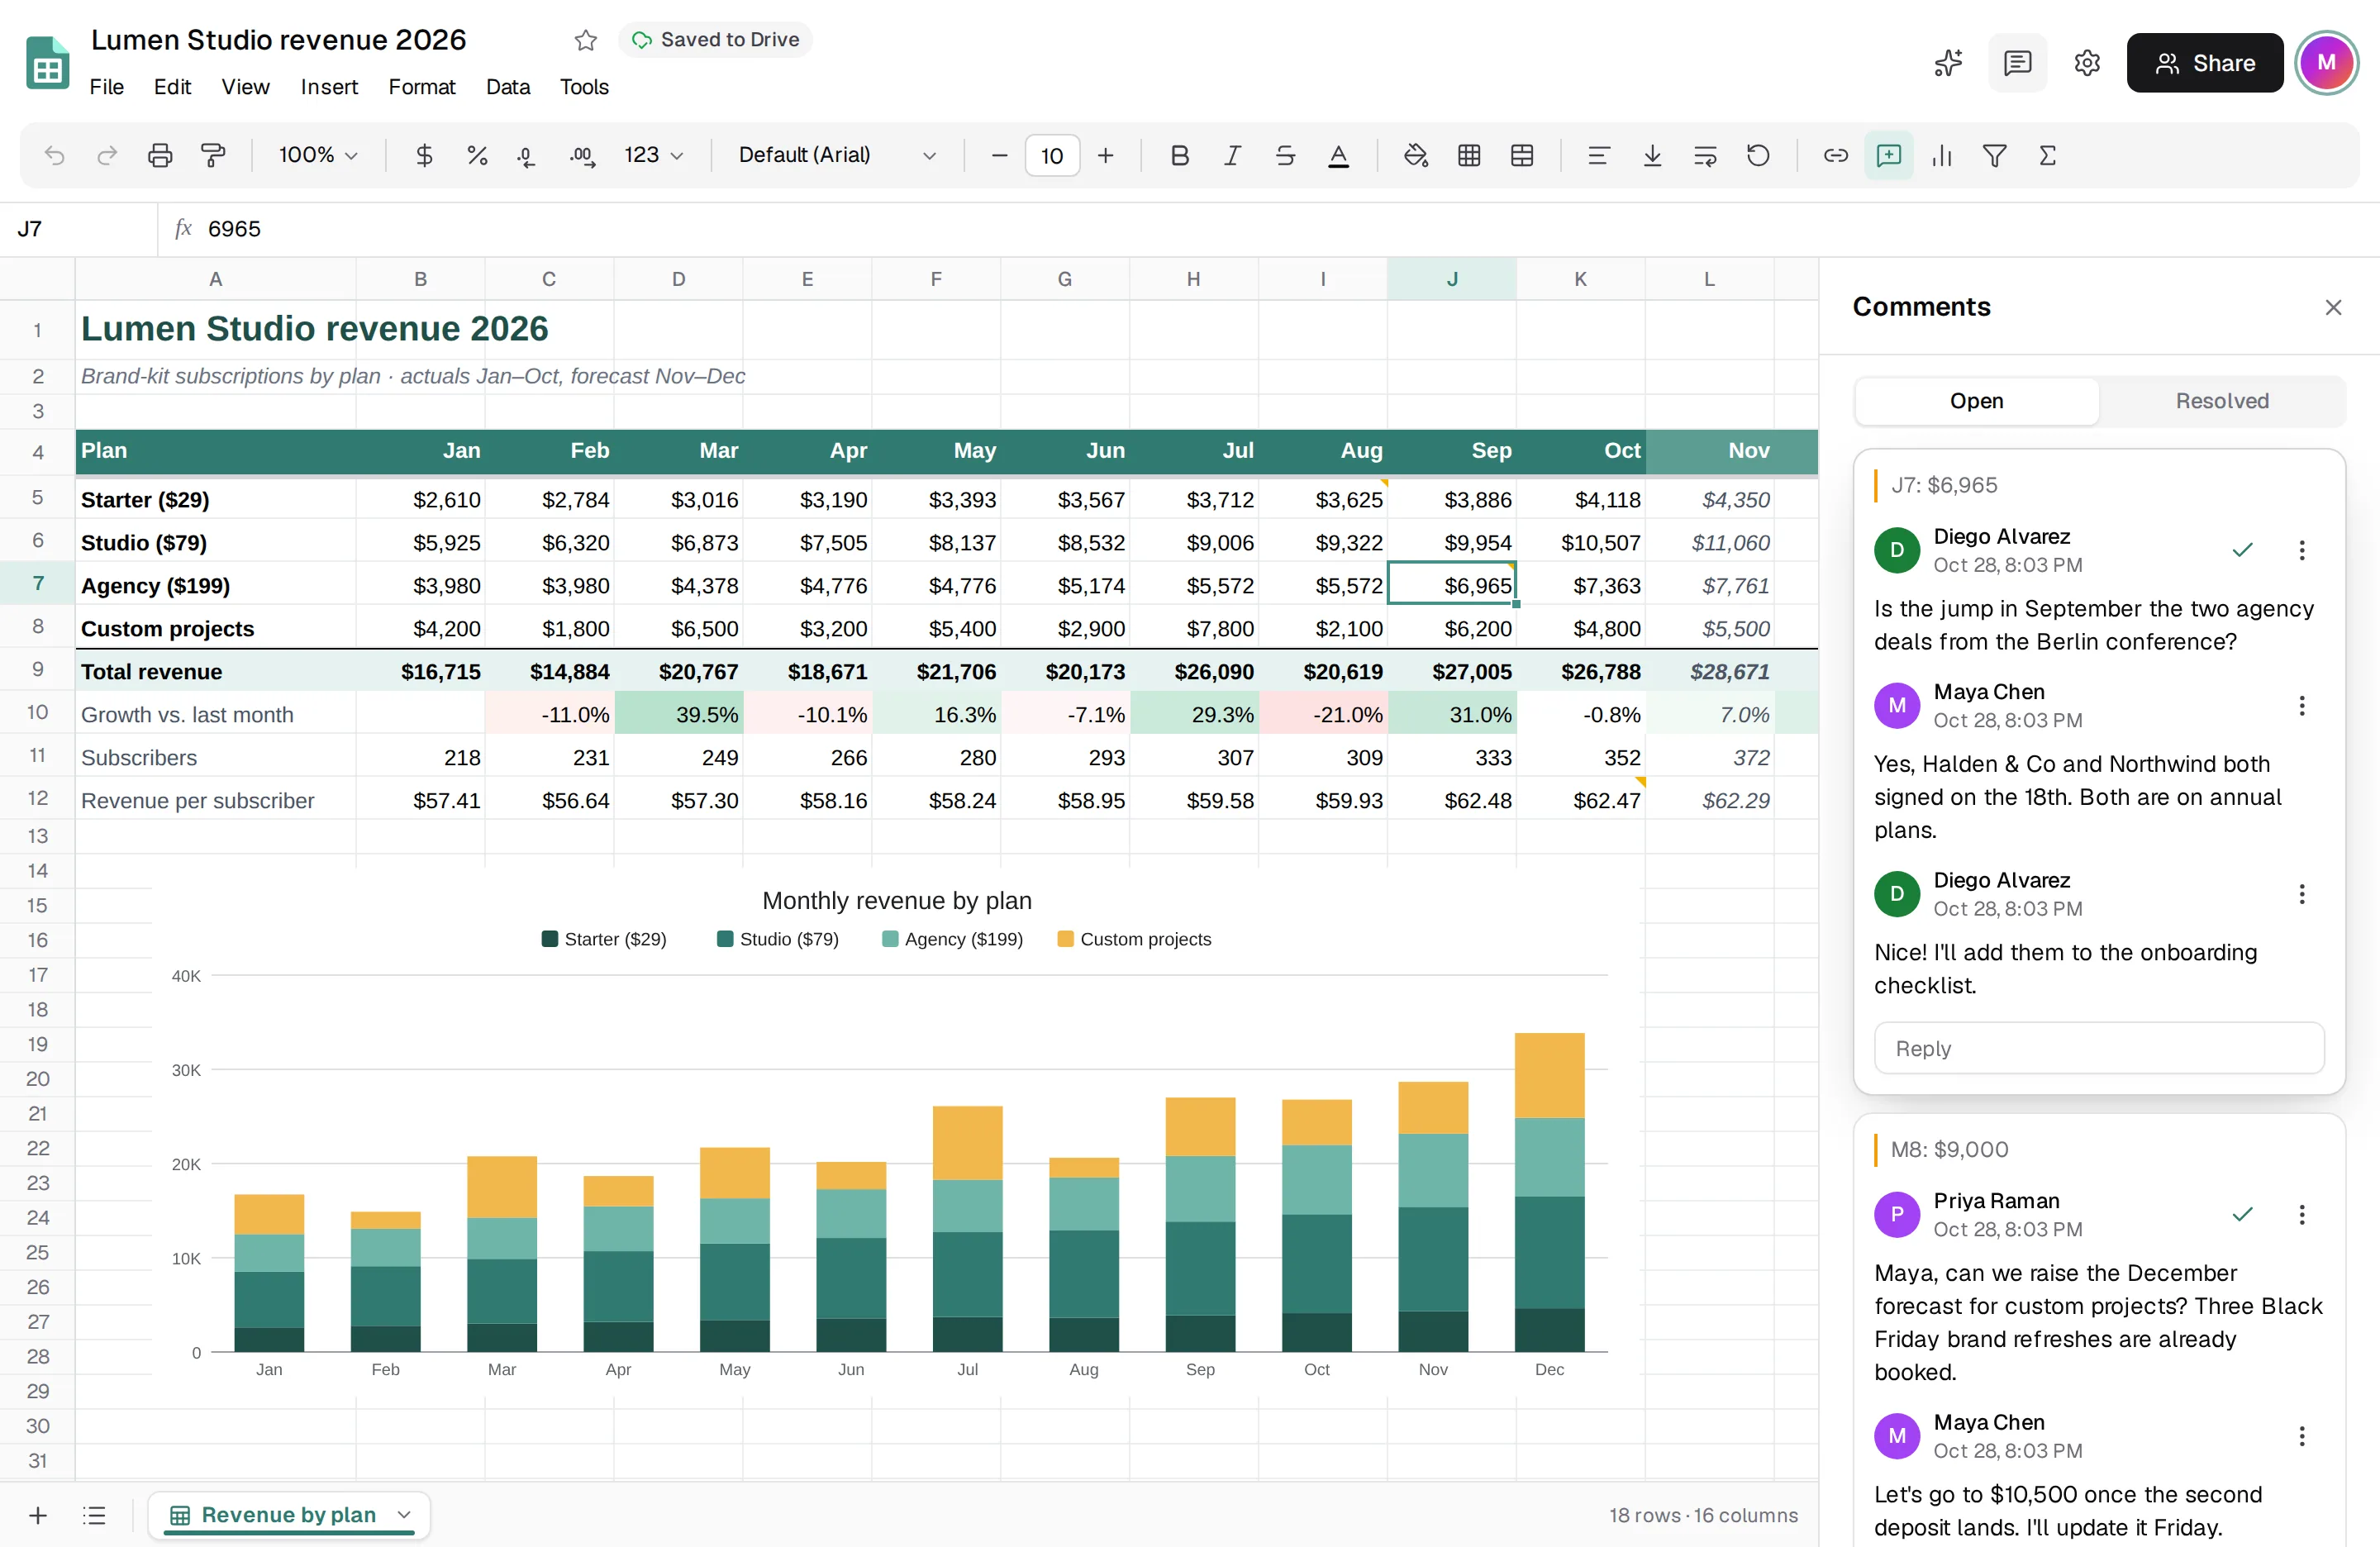Star the Lumen Studio revenue document
Image resolution: width=2380 pixels, height=1547 pixels.
[586, 40]
